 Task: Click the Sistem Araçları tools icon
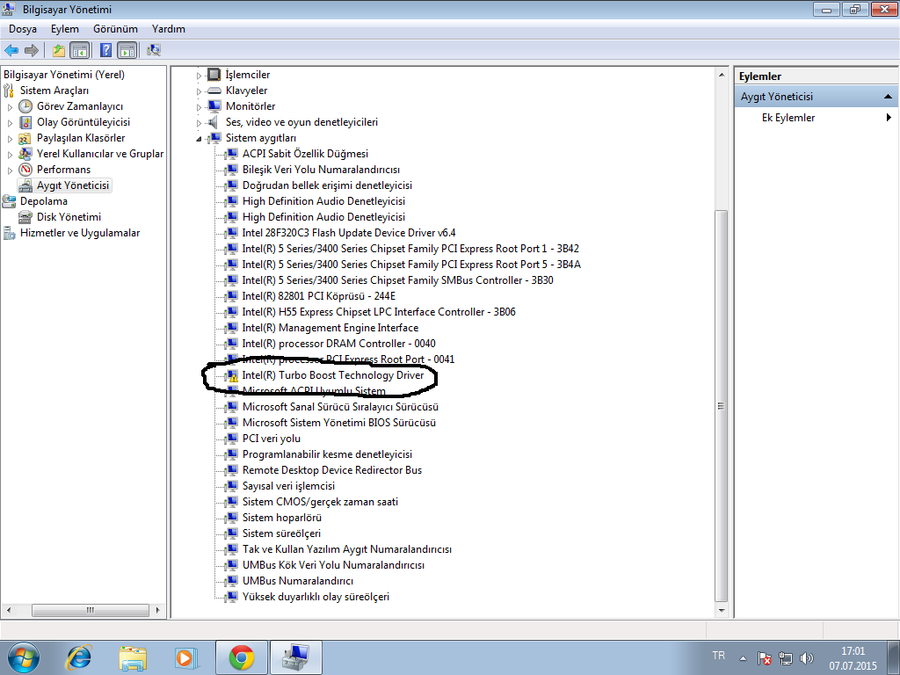tap(9, 91)
